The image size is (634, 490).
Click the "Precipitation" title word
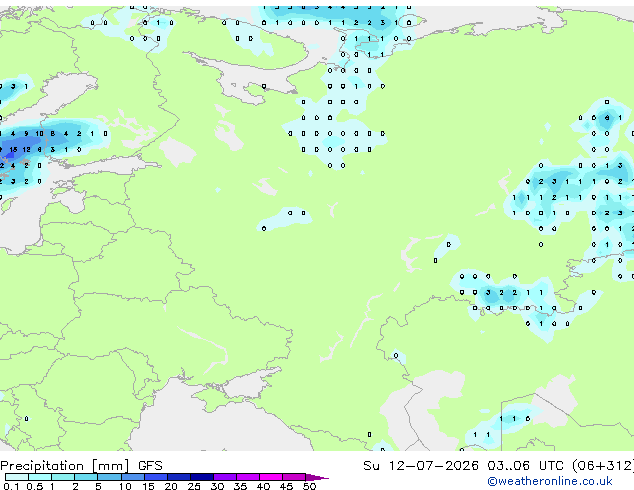(42, 466)
